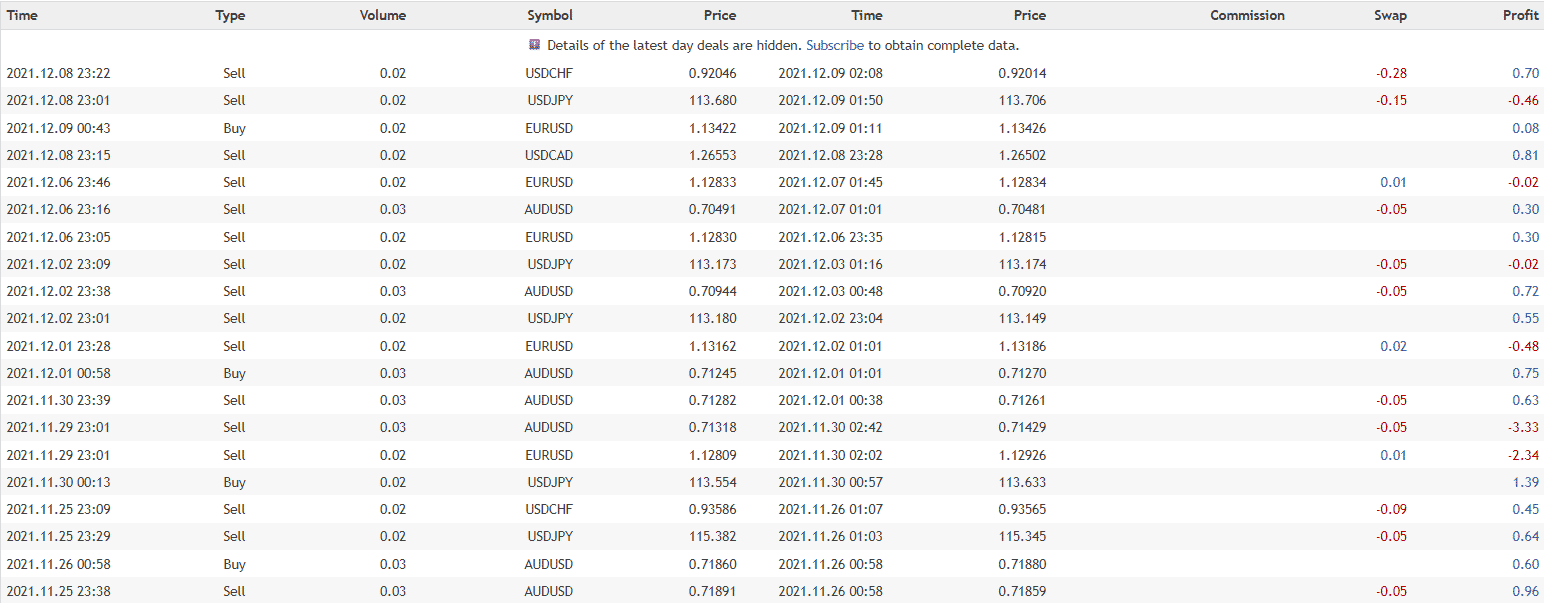The image size is (1544, 603).
Task: Click open time 2021.11.25 23:29
Action: 58,536
